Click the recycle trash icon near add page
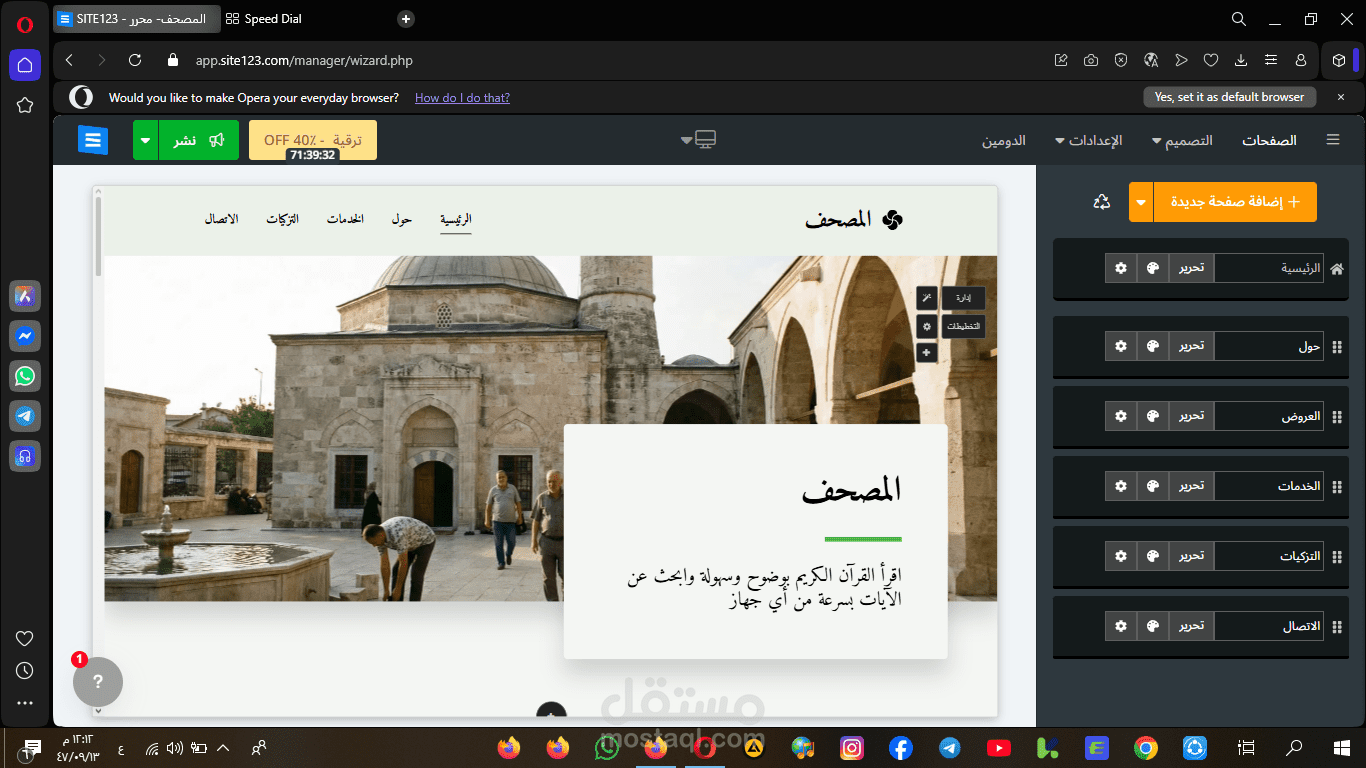The width and height of the screenshot is (1366, 768). point(1101,202)
